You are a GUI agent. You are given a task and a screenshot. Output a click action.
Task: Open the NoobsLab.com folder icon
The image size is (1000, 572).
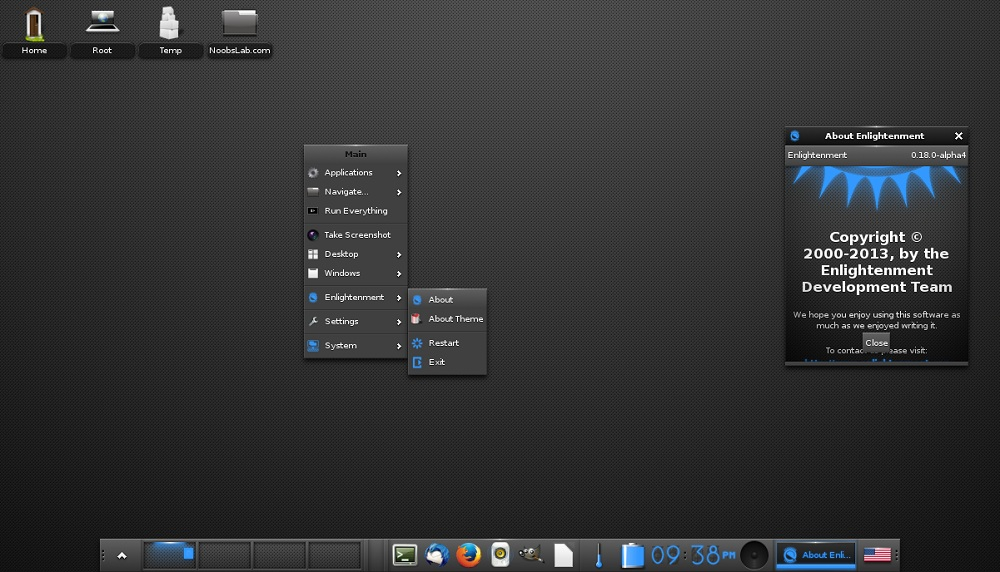click(x=239, y=24)
